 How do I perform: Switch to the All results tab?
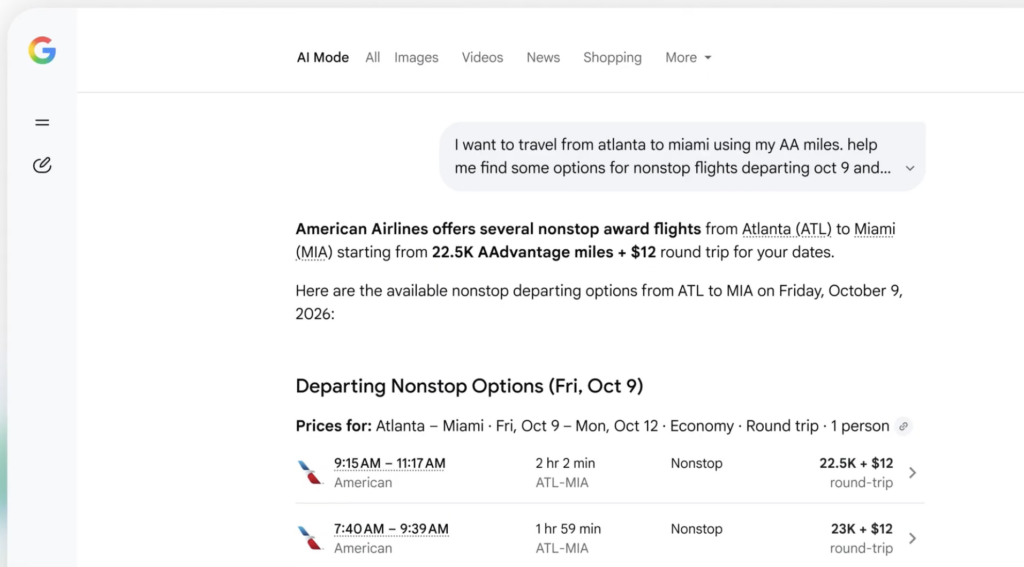372,57
